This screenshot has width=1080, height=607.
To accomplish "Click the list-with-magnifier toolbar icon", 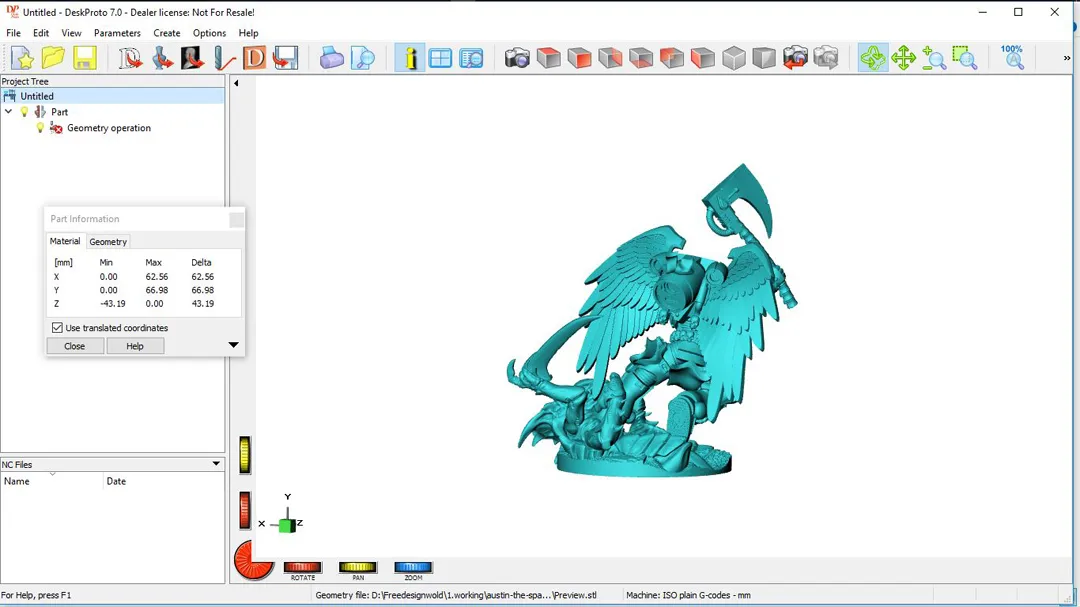I will tap(471, 58).
